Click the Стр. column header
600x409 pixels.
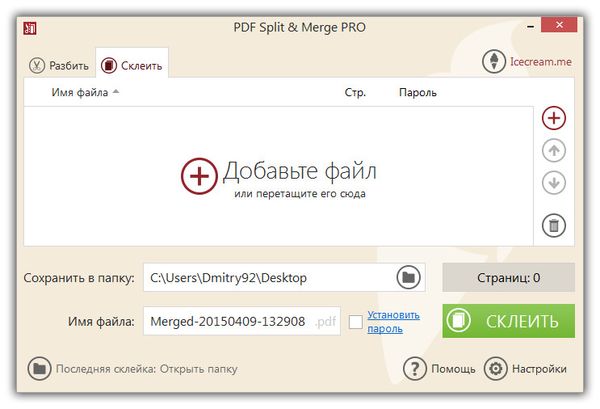coord(354,93)
